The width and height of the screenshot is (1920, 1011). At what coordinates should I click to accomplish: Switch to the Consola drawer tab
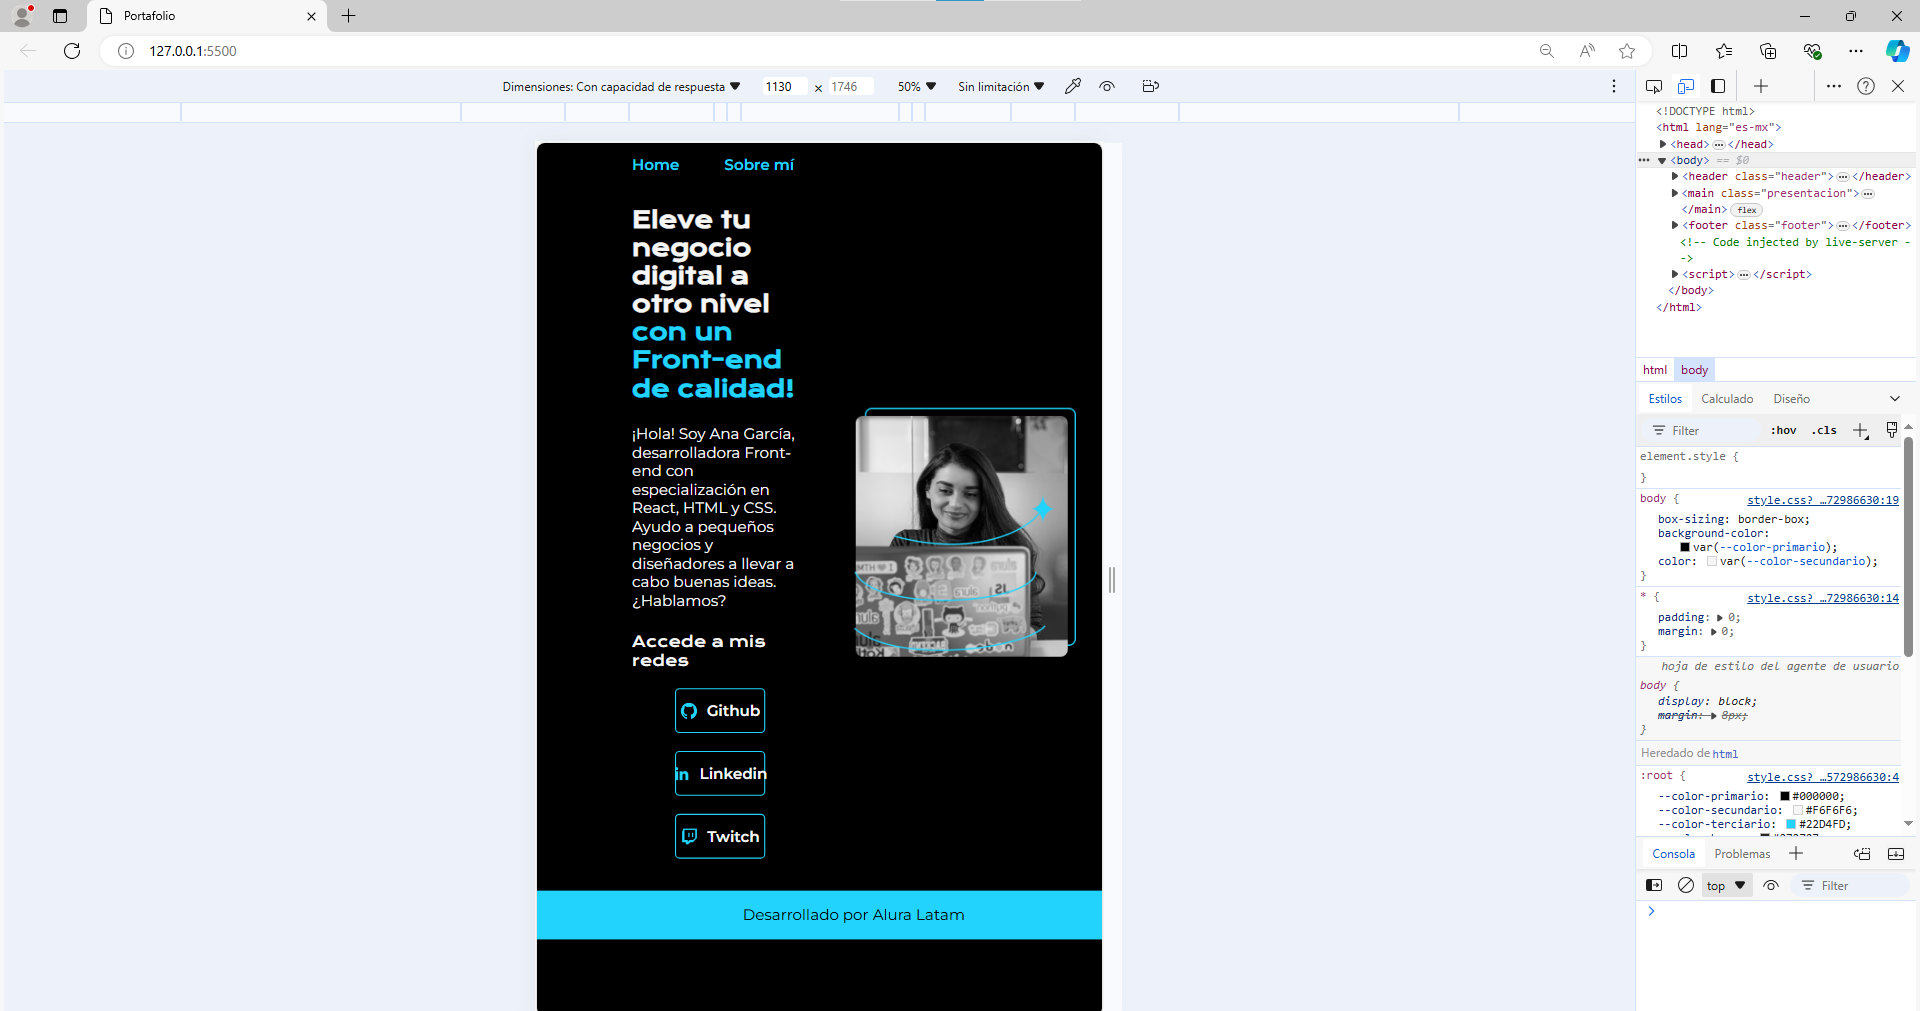pos(1673,854)
